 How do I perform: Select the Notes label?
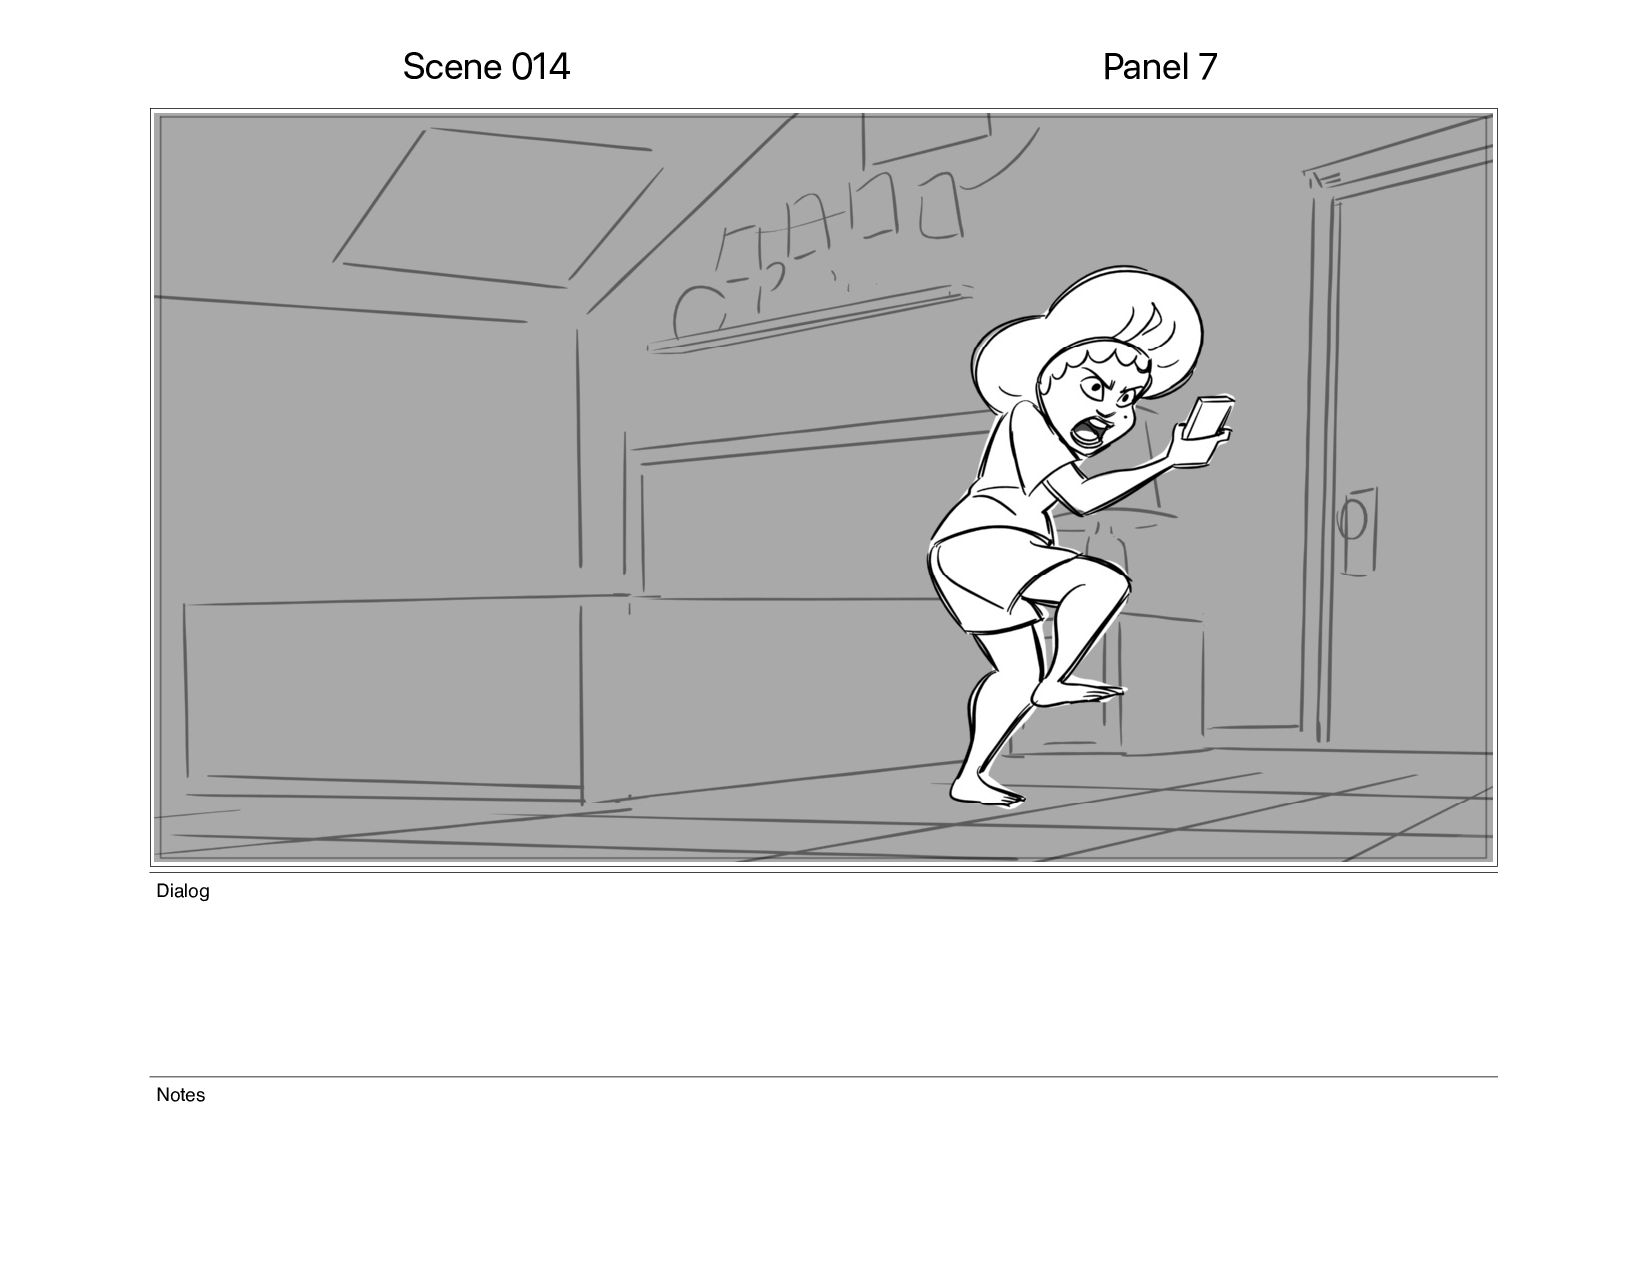tap(181, 1095)
